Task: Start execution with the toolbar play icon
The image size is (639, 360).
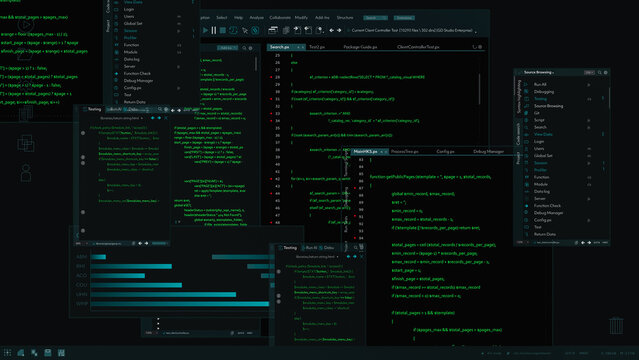Action: [x=206, y=30]
